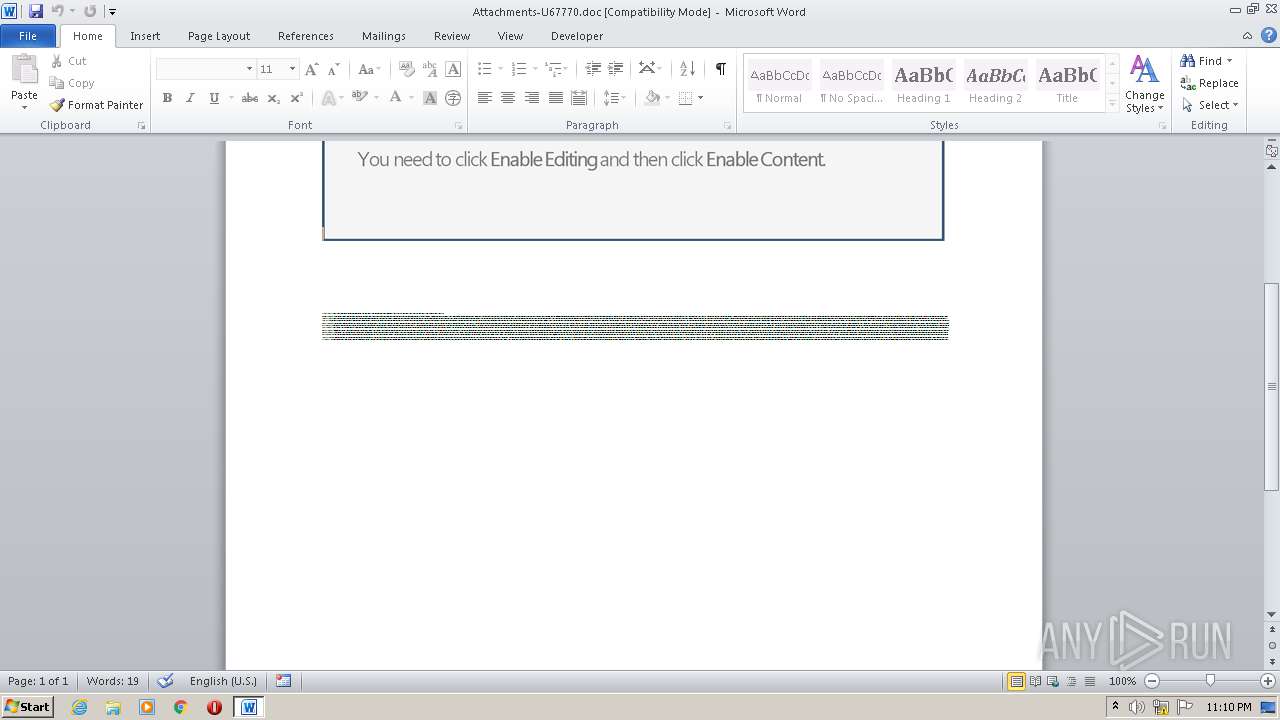Click English (U.S.) language indicator
Screen dimensions: 1280x720
tap(223, 681)
